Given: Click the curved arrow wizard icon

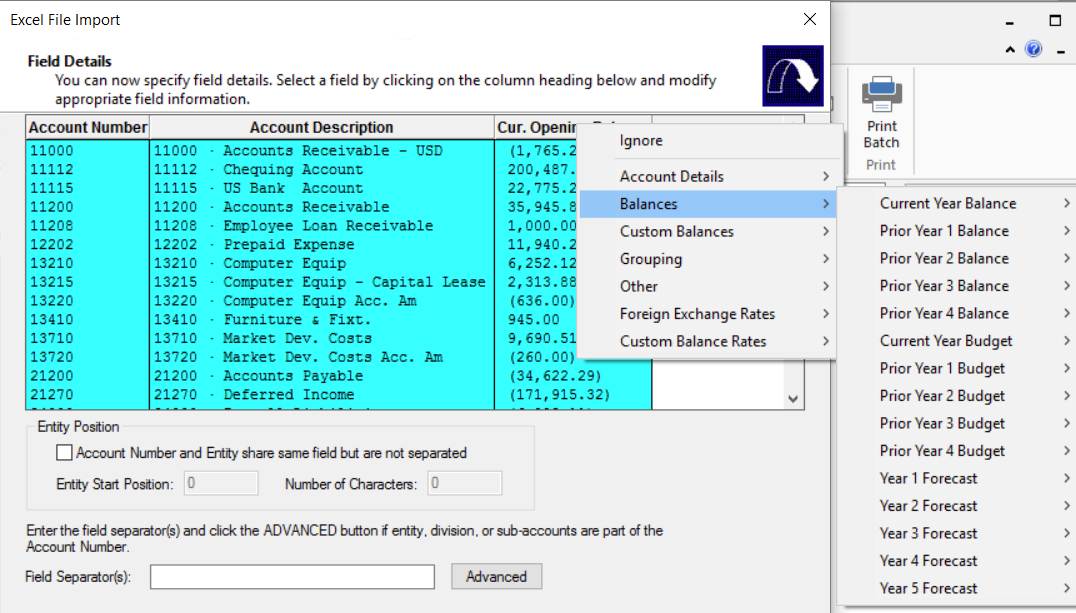Looking at the screenshot, I should 792,75.
